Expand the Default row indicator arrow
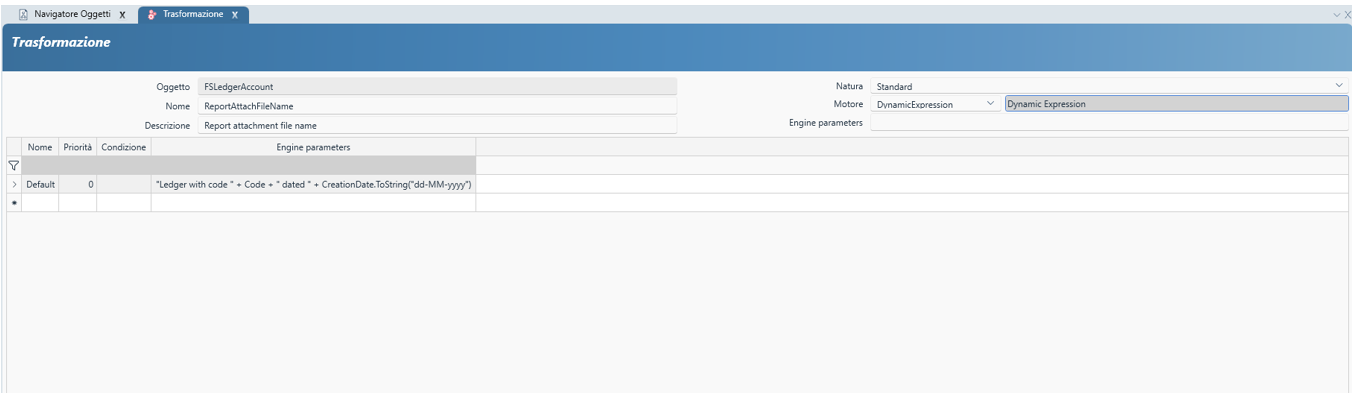1352x393 pixels. pyautogui.click(x=14, y=185)
